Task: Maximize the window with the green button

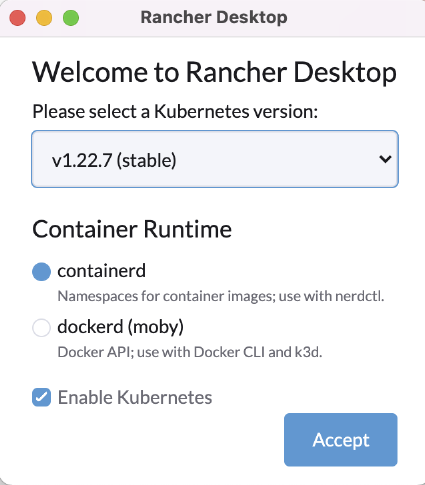Action: click(71, 18)
